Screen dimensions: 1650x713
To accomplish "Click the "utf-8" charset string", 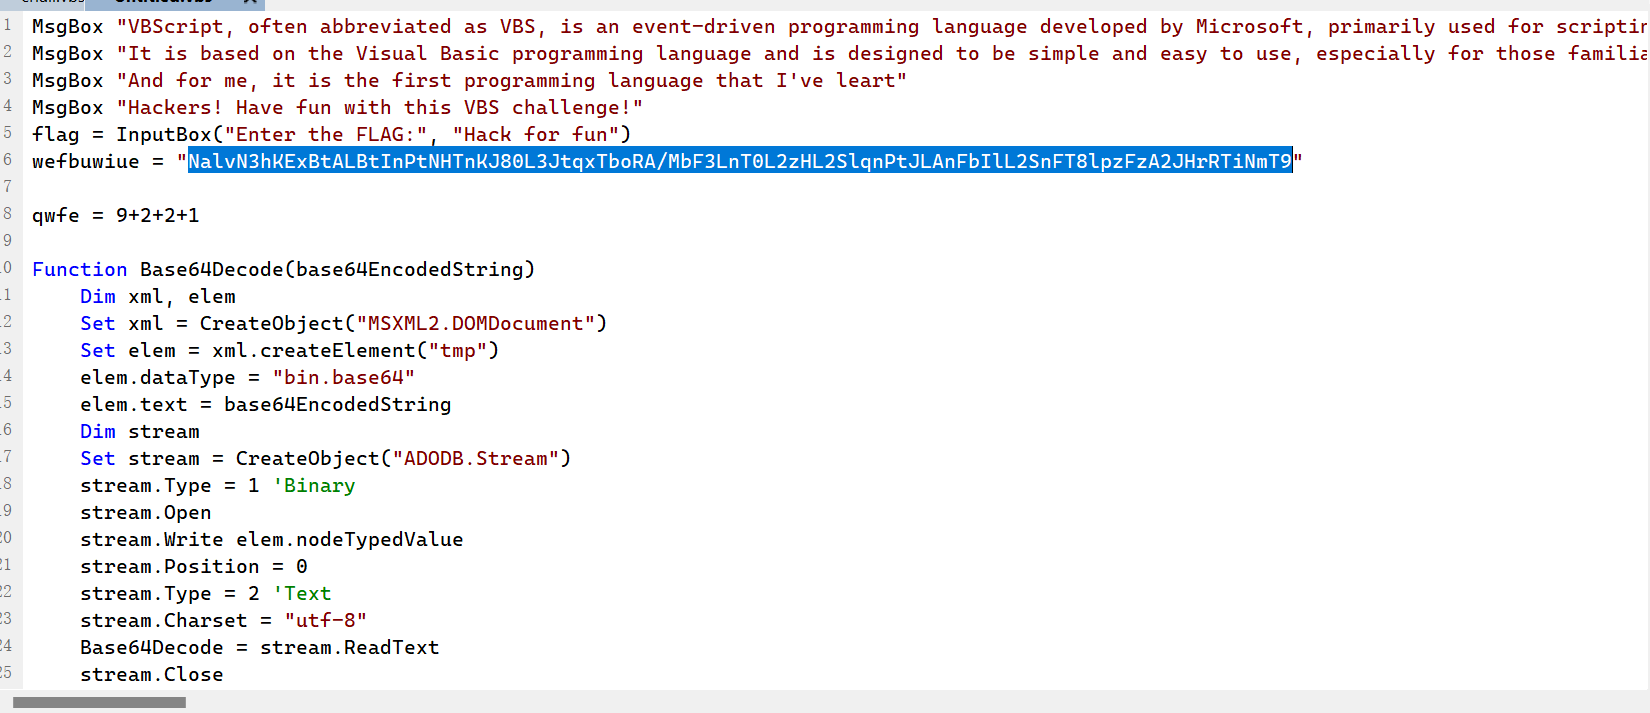I will (x=326, y=620).
